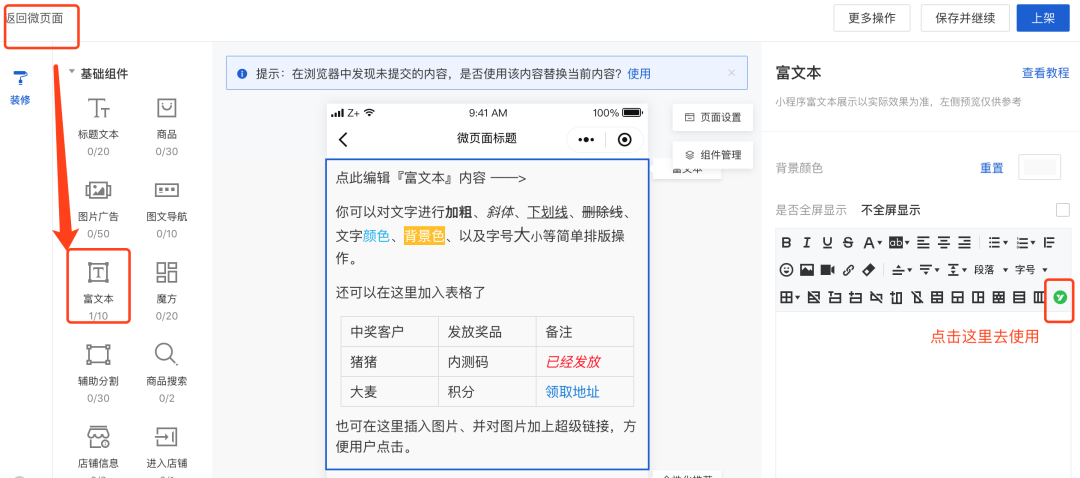Viewport: 1080px width, 478px height.
Task: Click the 微页面标题 title in preview
Action: click(x=487, y=138)
